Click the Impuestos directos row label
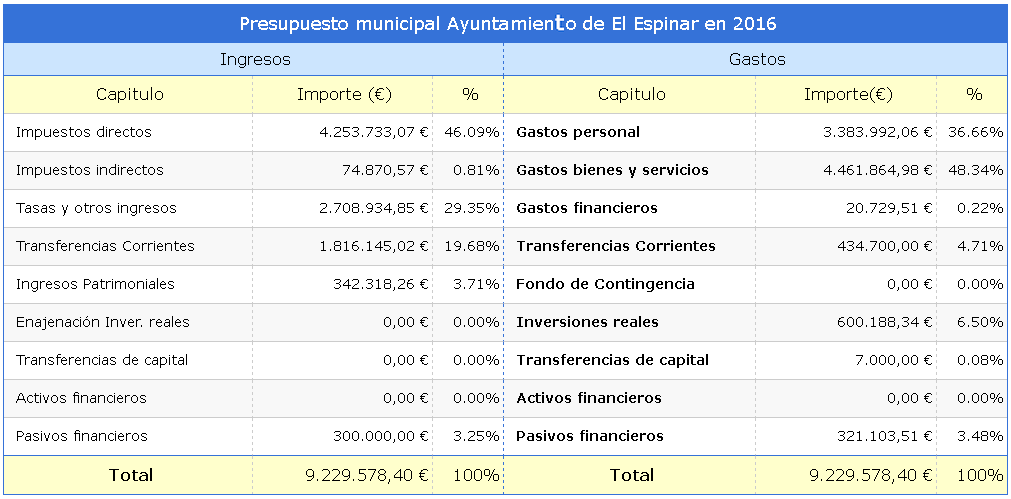Screen dimensions: 1011x499 84,132
